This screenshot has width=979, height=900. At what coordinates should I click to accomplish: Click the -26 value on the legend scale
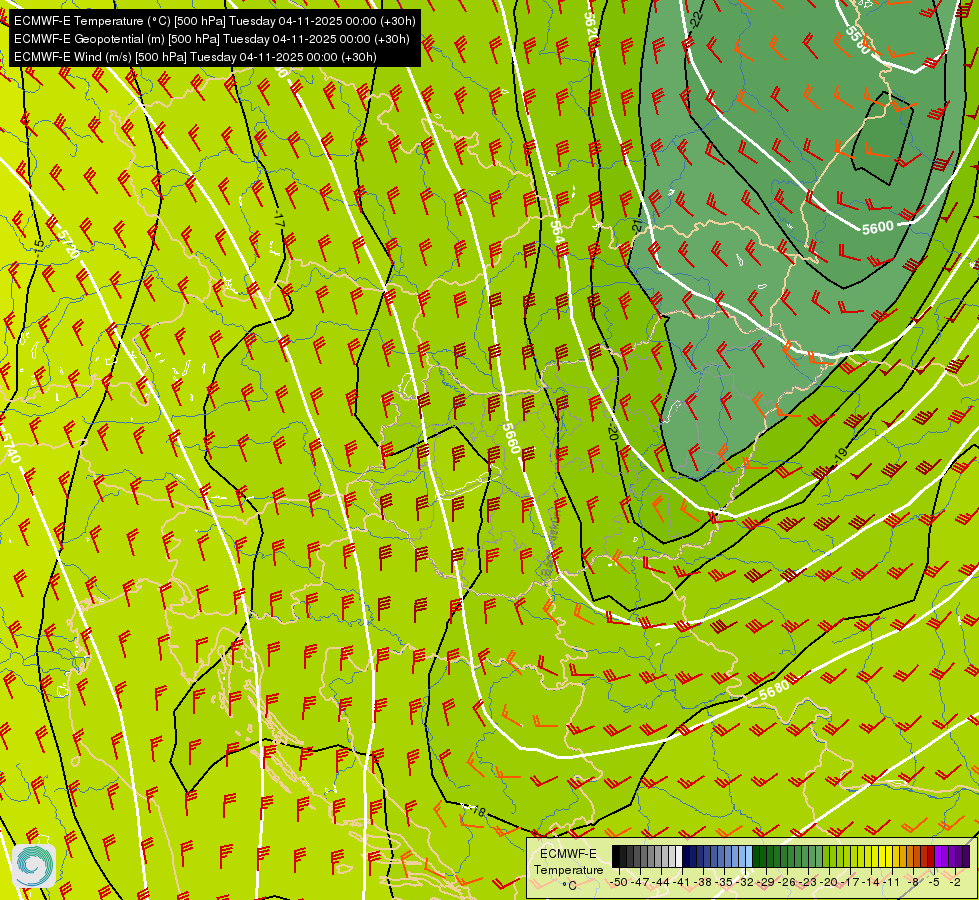pyautogui.click(x=787, y=882)
